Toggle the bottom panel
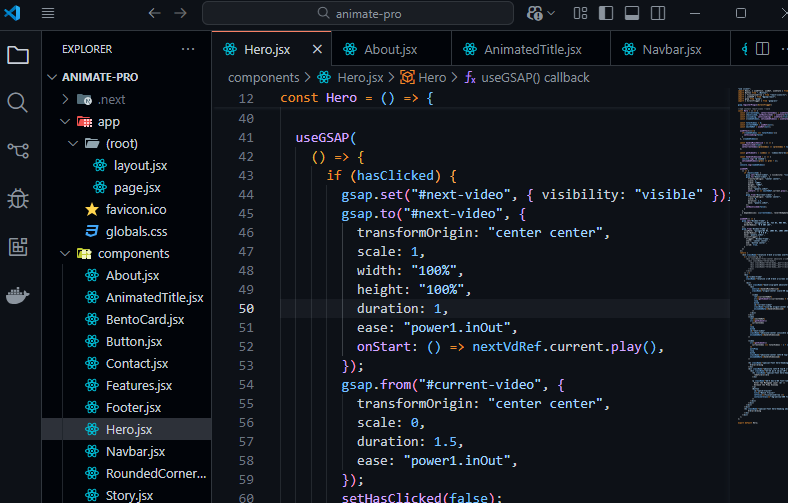The width and height of the screenshot is (788, 503). click(x=632, y=13)
